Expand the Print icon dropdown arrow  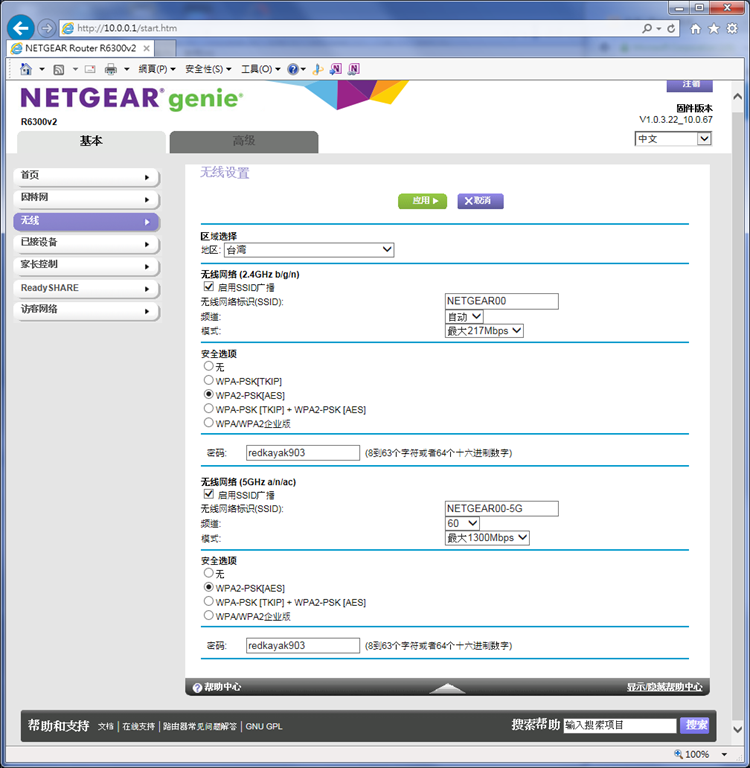click(x=126, y=69)
